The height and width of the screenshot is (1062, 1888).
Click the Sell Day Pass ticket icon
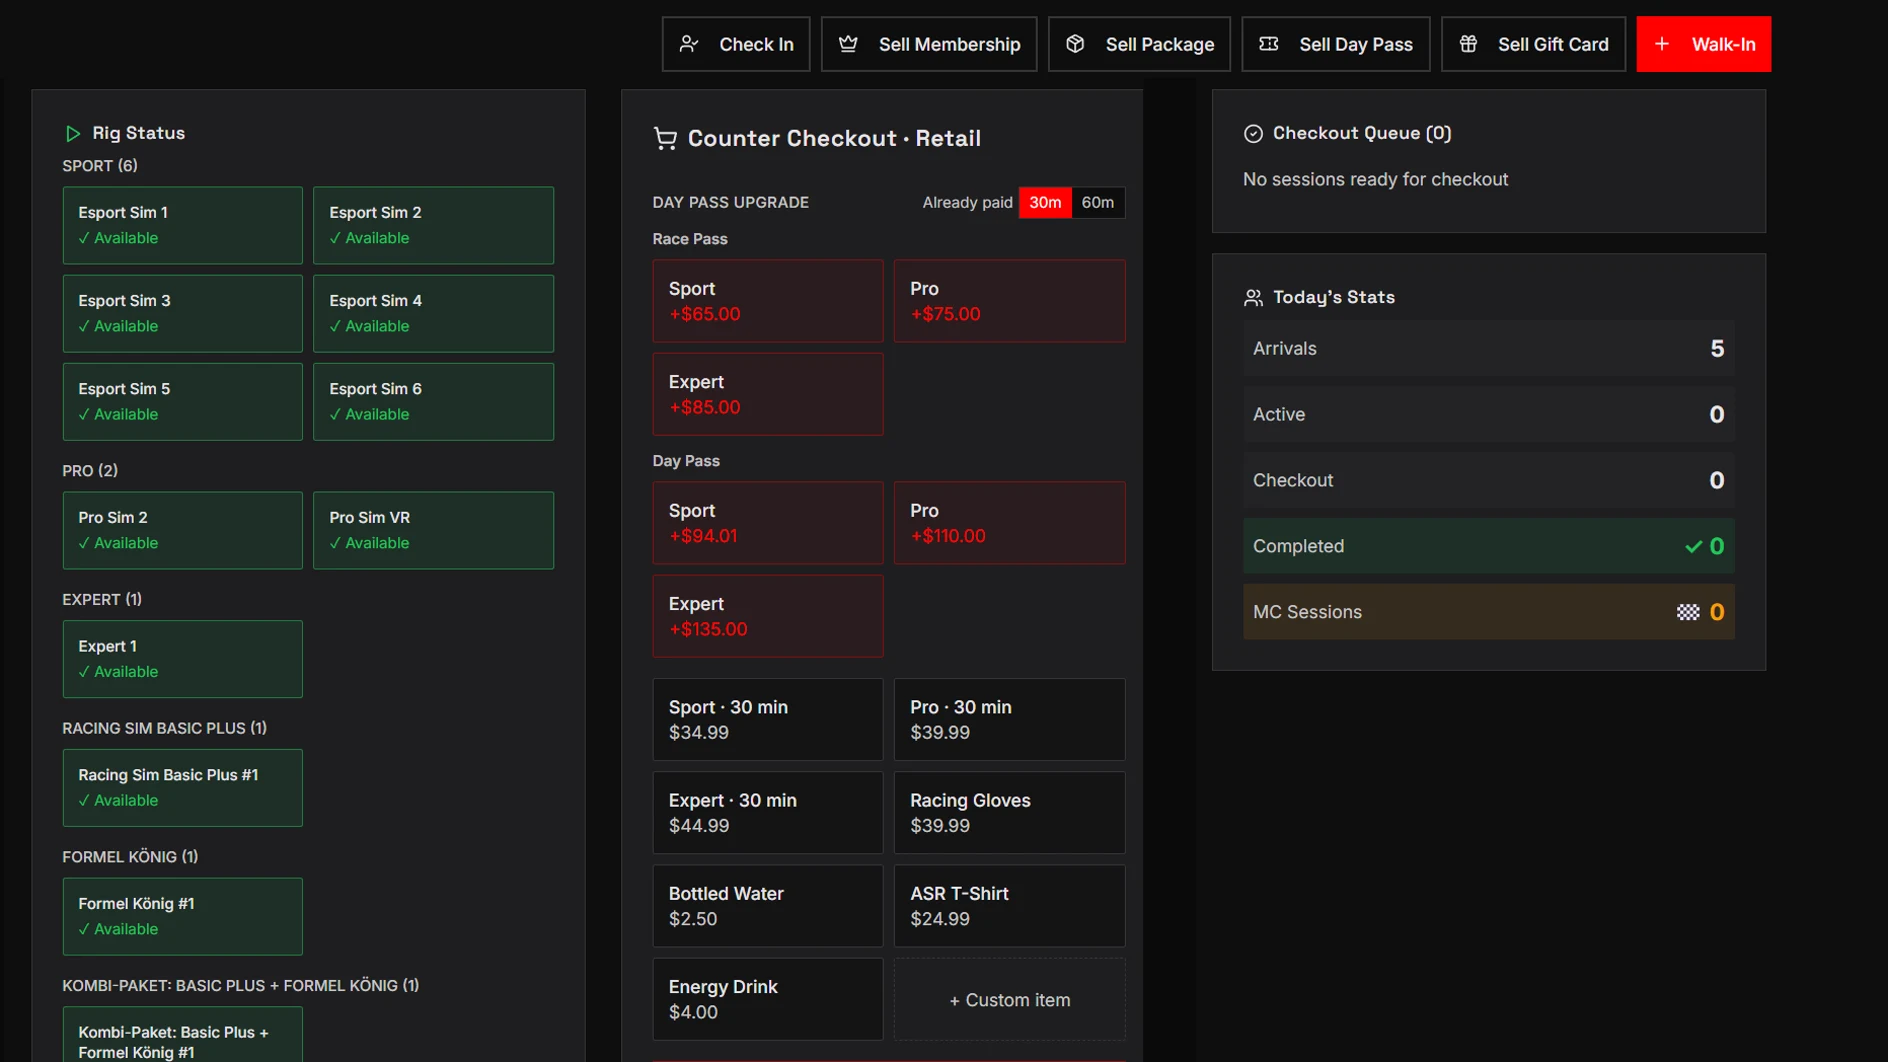click(1269, 44)
